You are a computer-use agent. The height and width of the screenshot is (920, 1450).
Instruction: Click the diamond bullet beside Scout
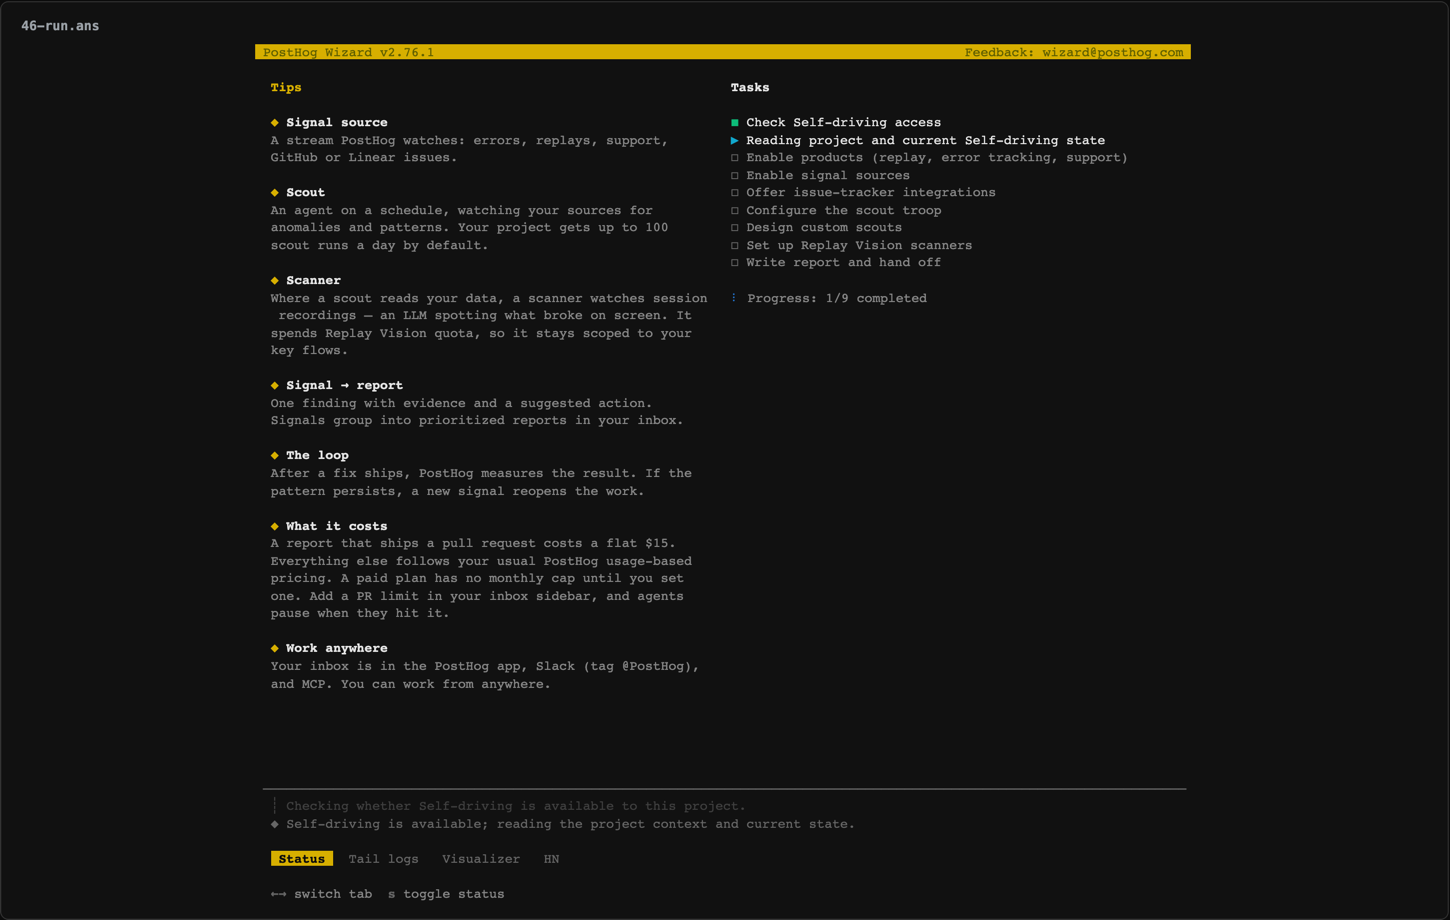coord(275,193)
